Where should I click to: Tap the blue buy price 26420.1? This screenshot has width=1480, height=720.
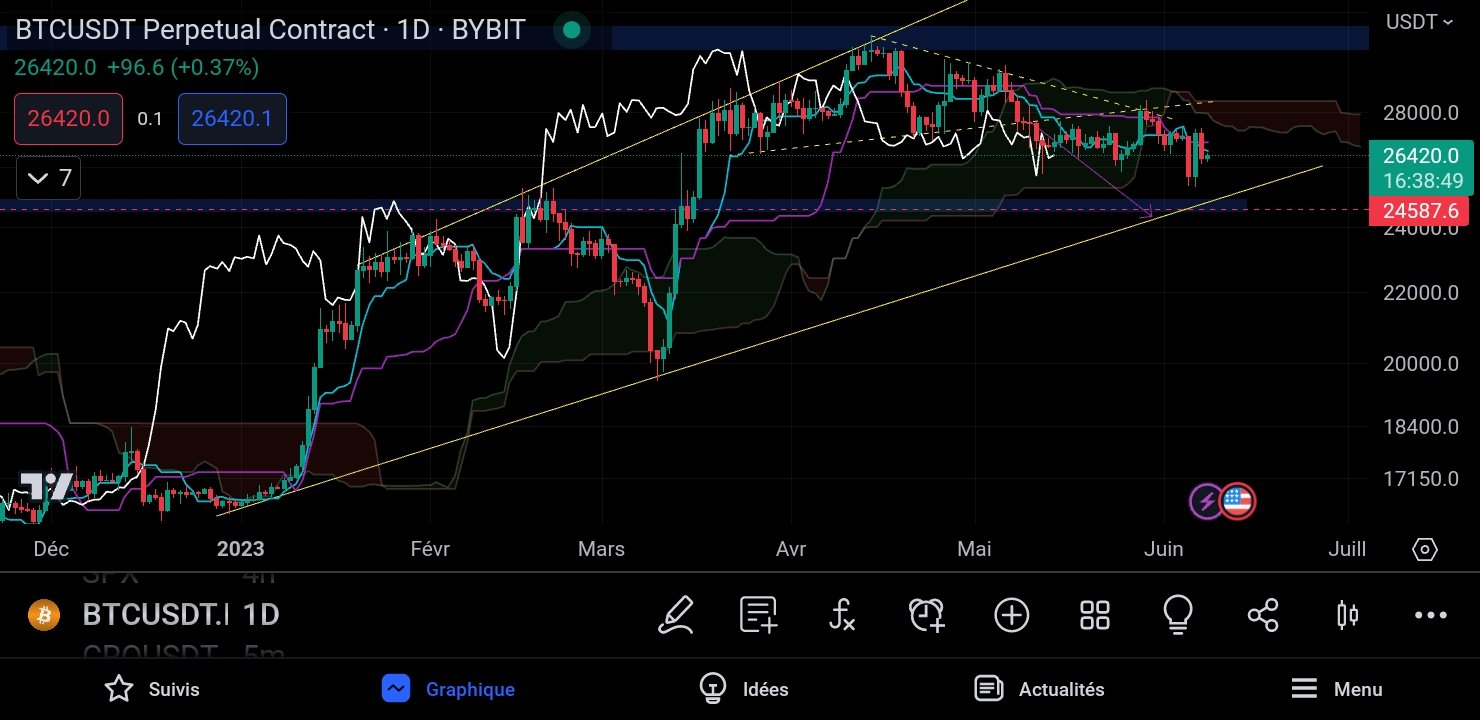pos(232,119)
